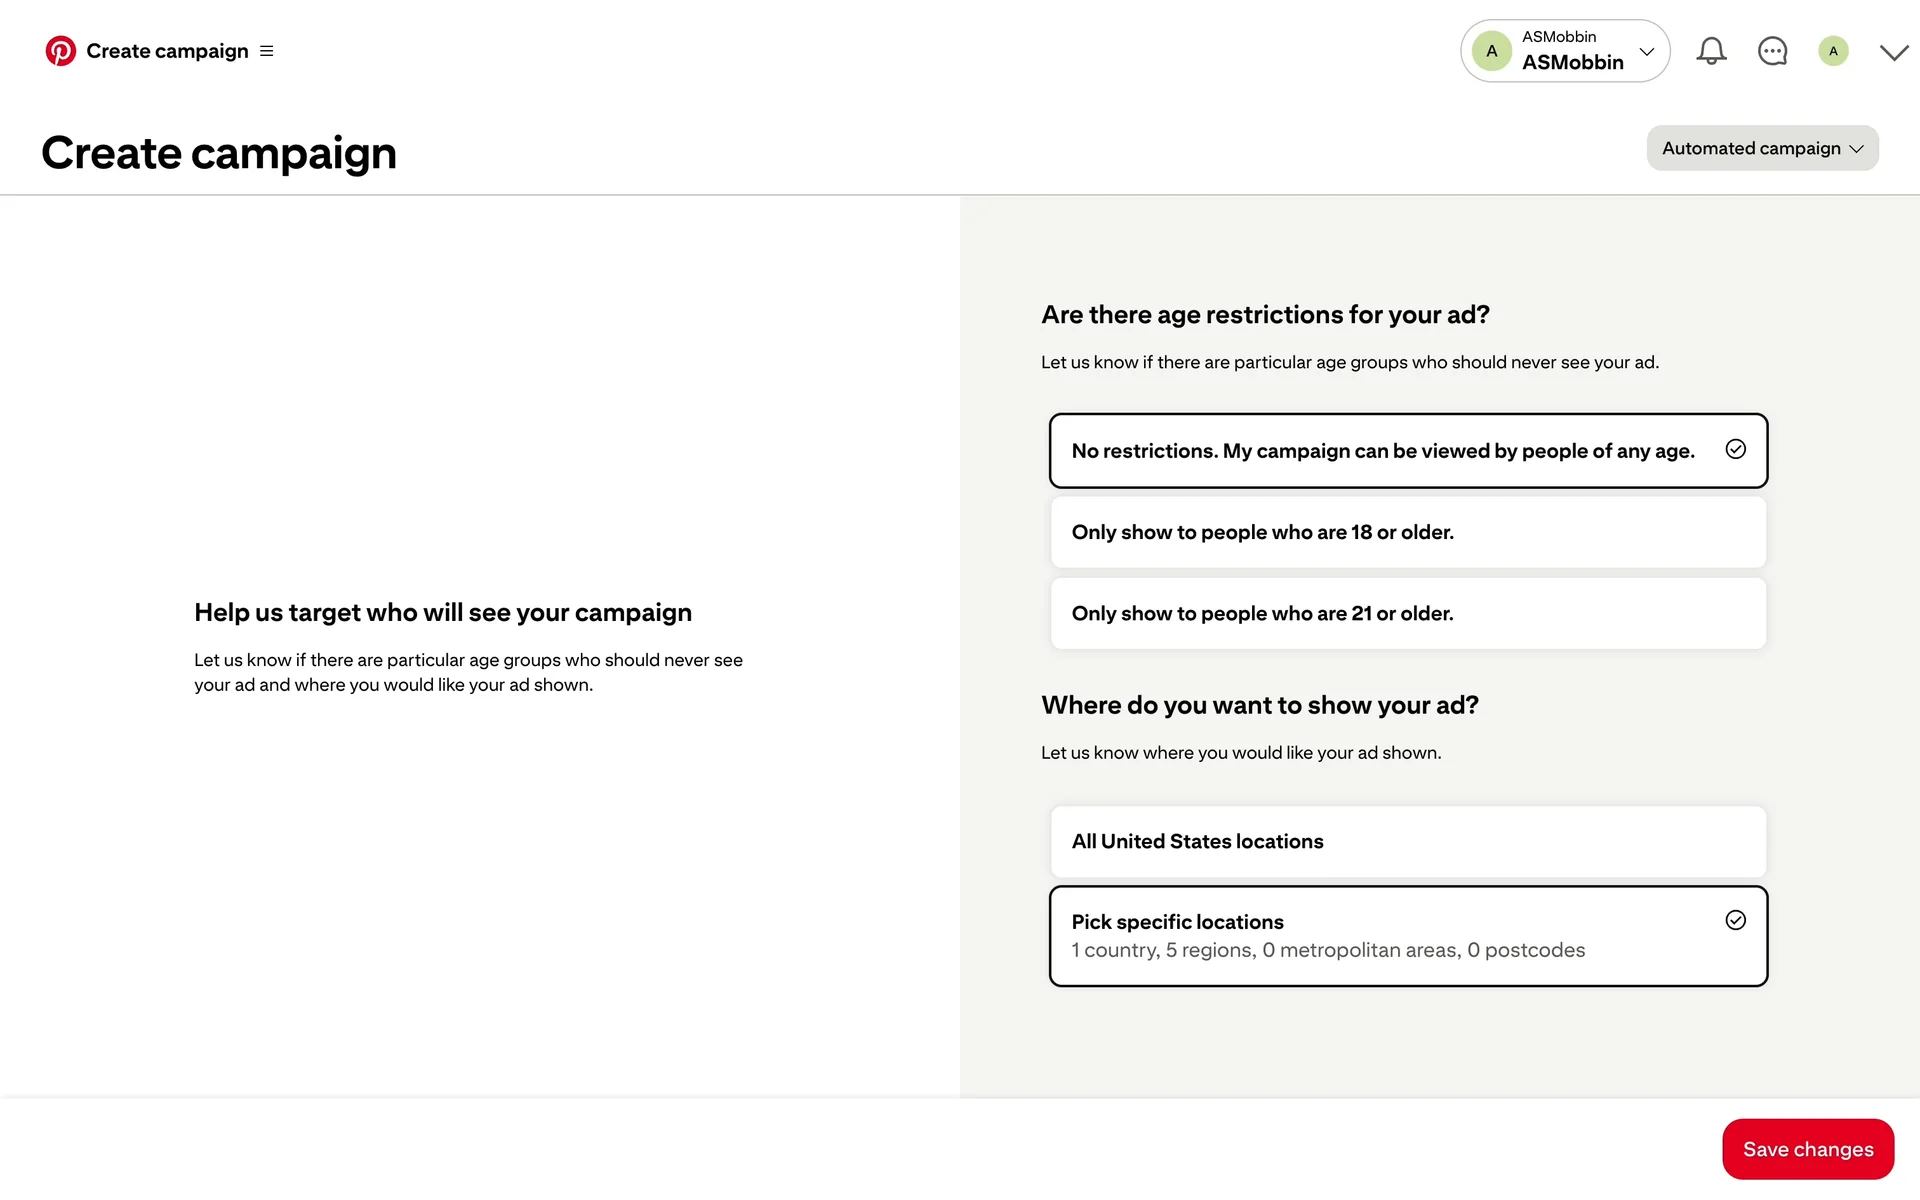The height and width of the screenshot is (1200, 1920).
Task: Choose Pick specific locations option
Action: (1177, 922)
